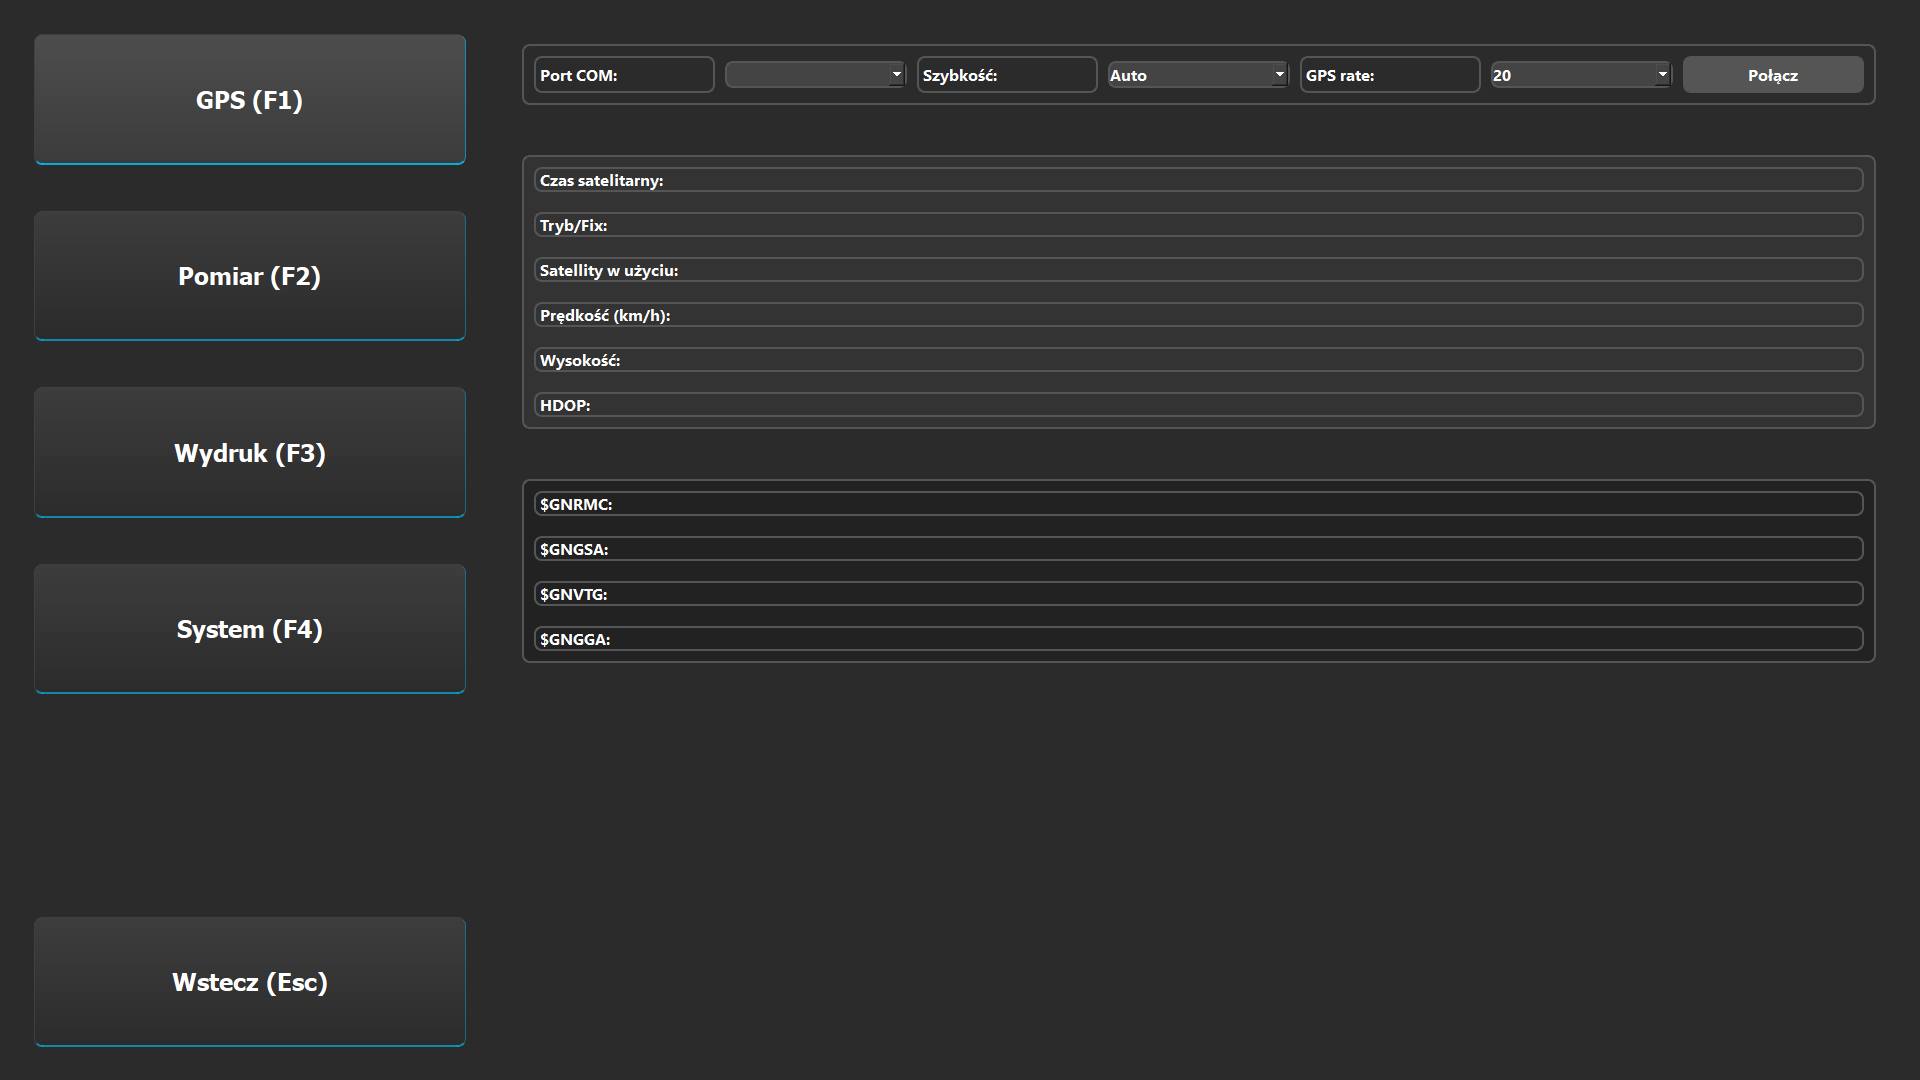Click the Satellity w użyciu field
Image resolution: width=1920 pixels, height=1080 pixels.
click(x=1198, y=270)
